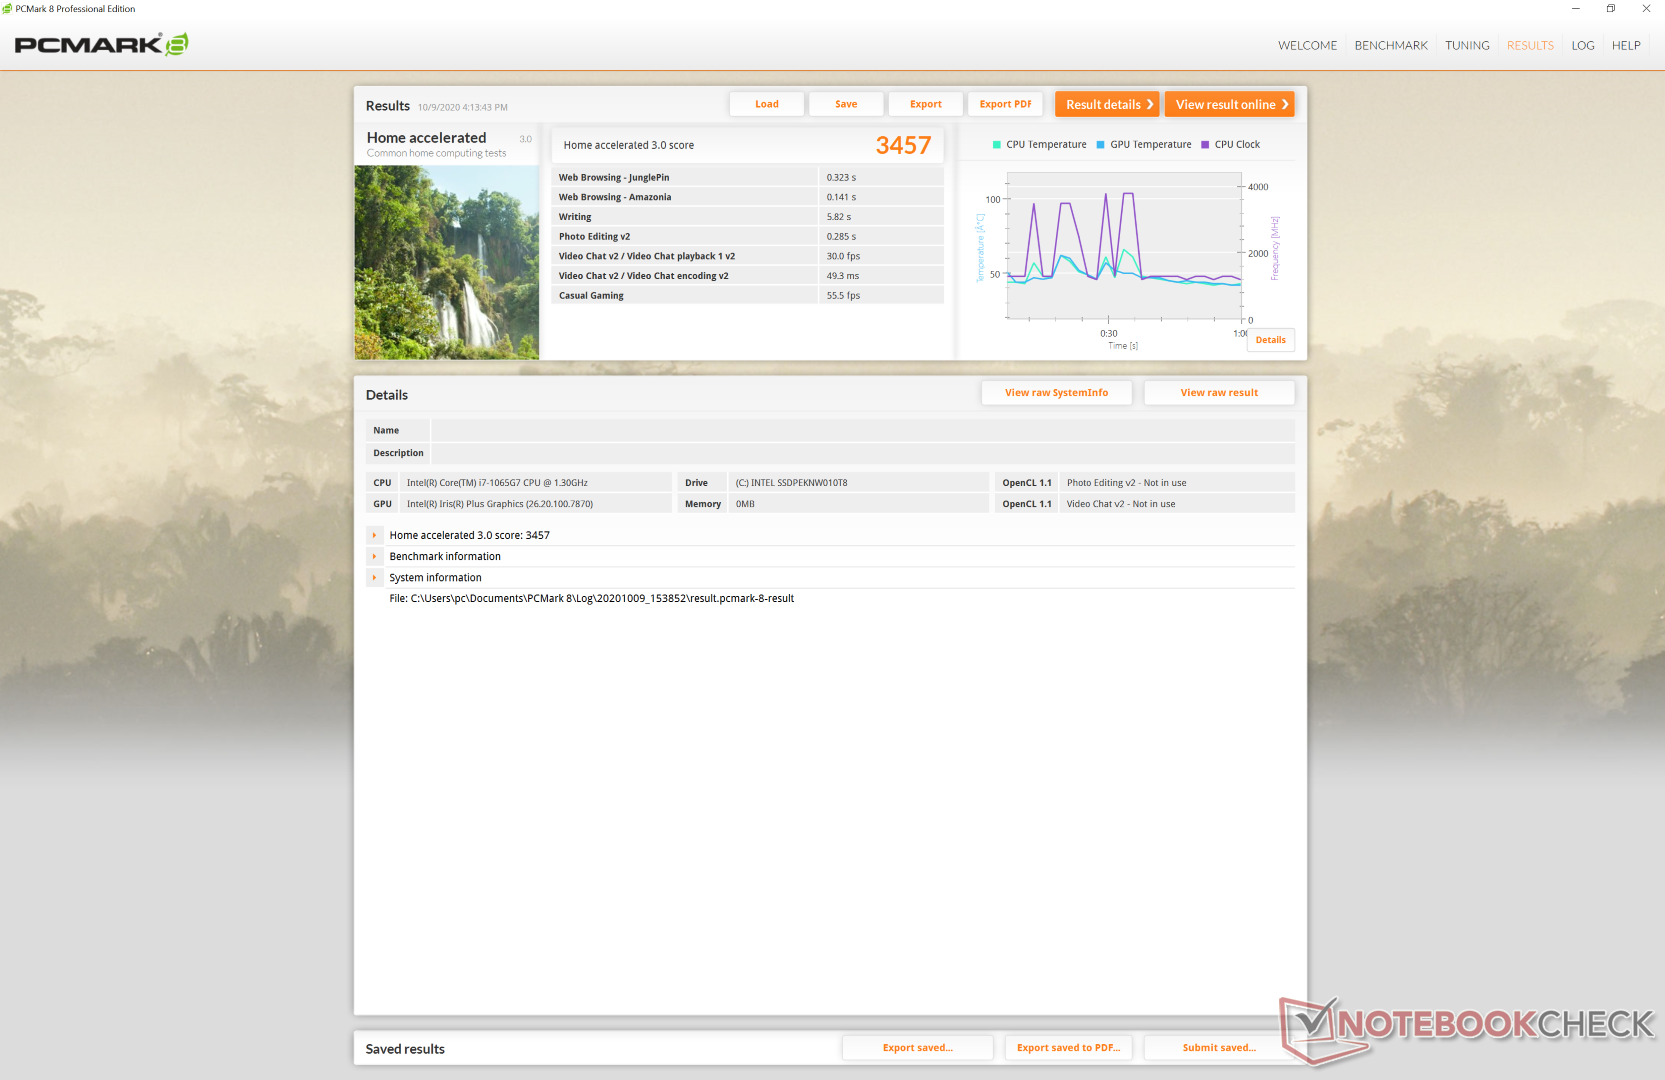The image size is (1665, 1080).
Task: Select Web Browsing - JunglePin row
Action: pyautogui.click(x=747, y=178)
